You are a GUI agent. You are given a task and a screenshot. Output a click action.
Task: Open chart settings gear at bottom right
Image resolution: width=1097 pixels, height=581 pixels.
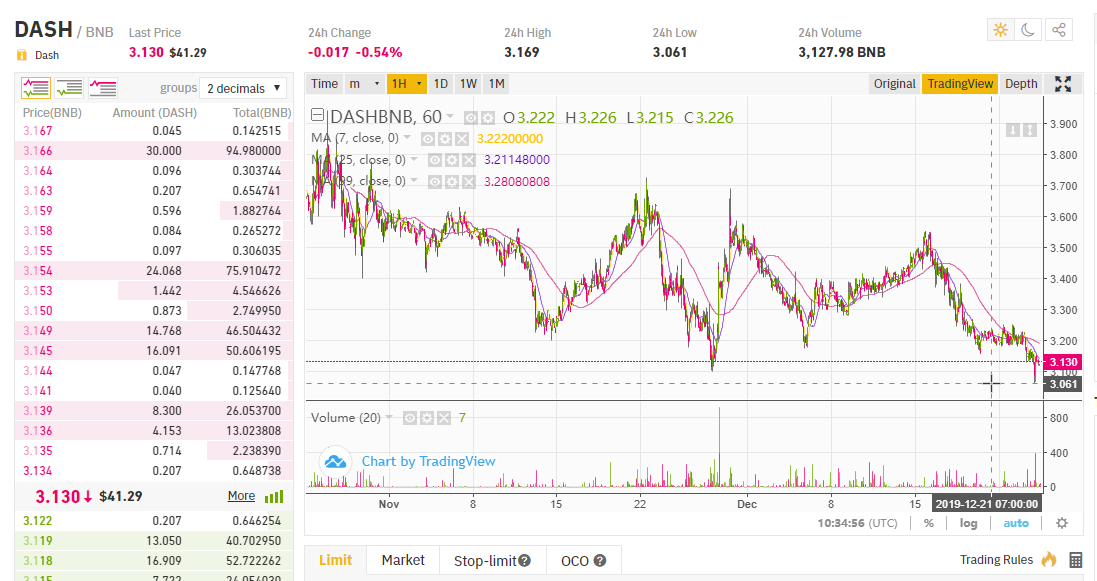[1062, 523]
